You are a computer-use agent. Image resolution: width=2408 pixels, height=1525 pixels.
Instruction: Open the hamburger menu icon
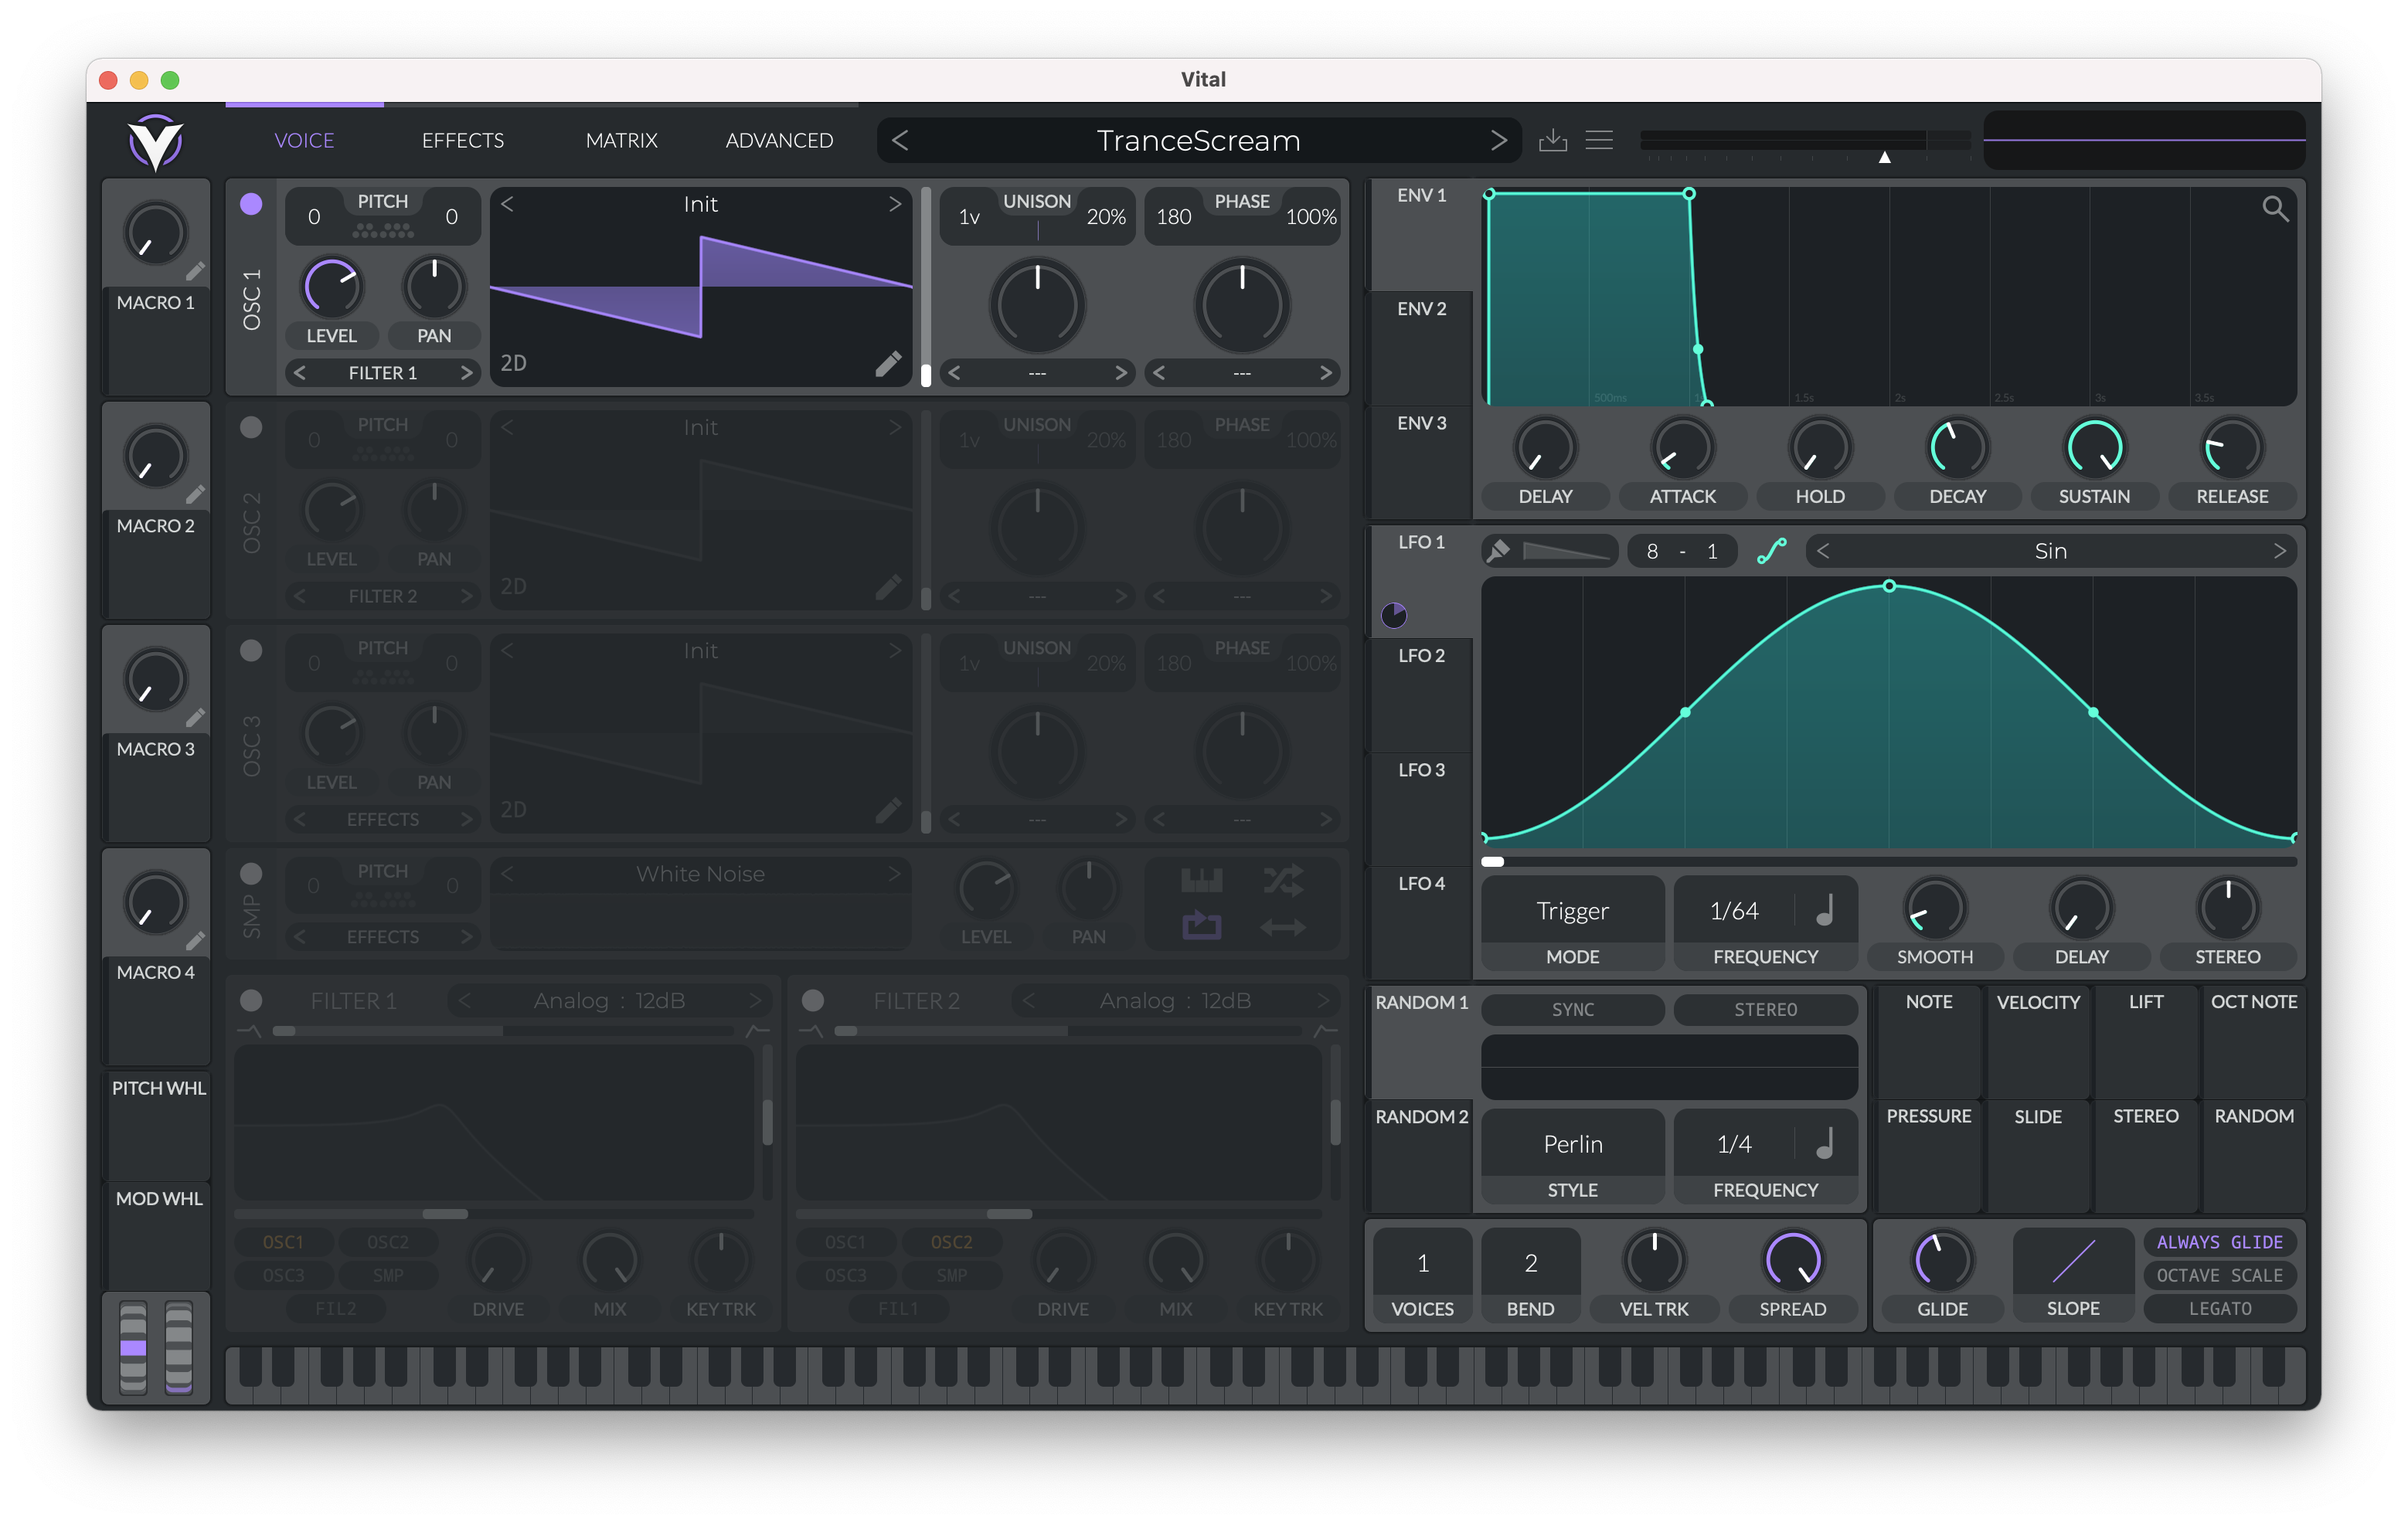coord(1599,140)
